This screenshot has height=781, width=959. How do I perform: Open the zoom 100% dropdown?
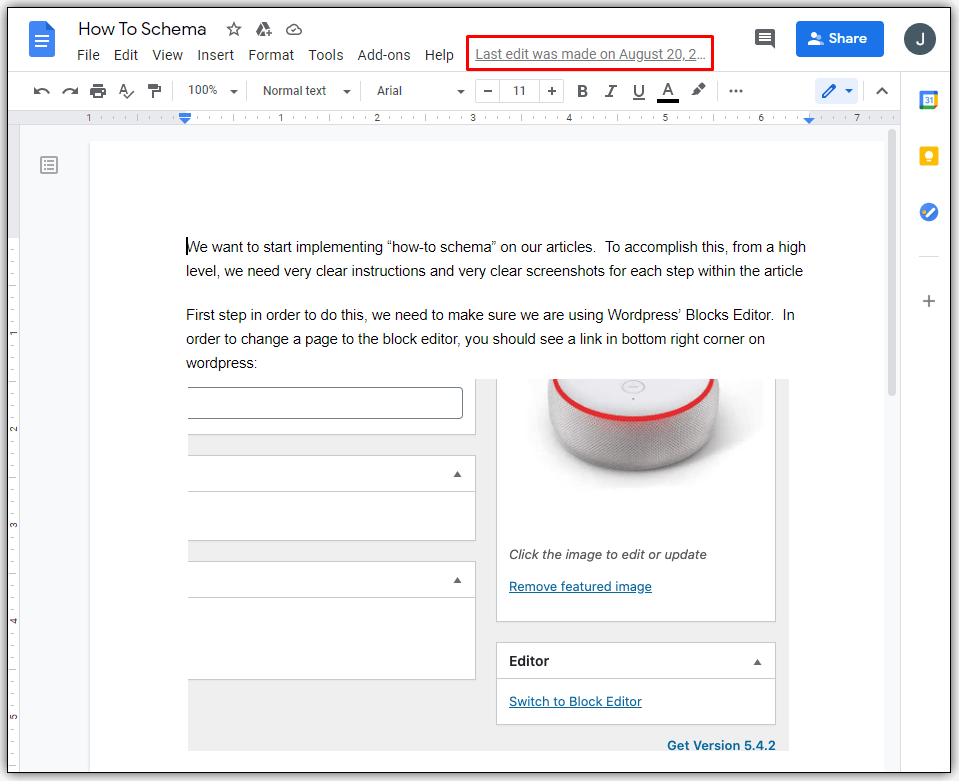click(x=212, y=91)
